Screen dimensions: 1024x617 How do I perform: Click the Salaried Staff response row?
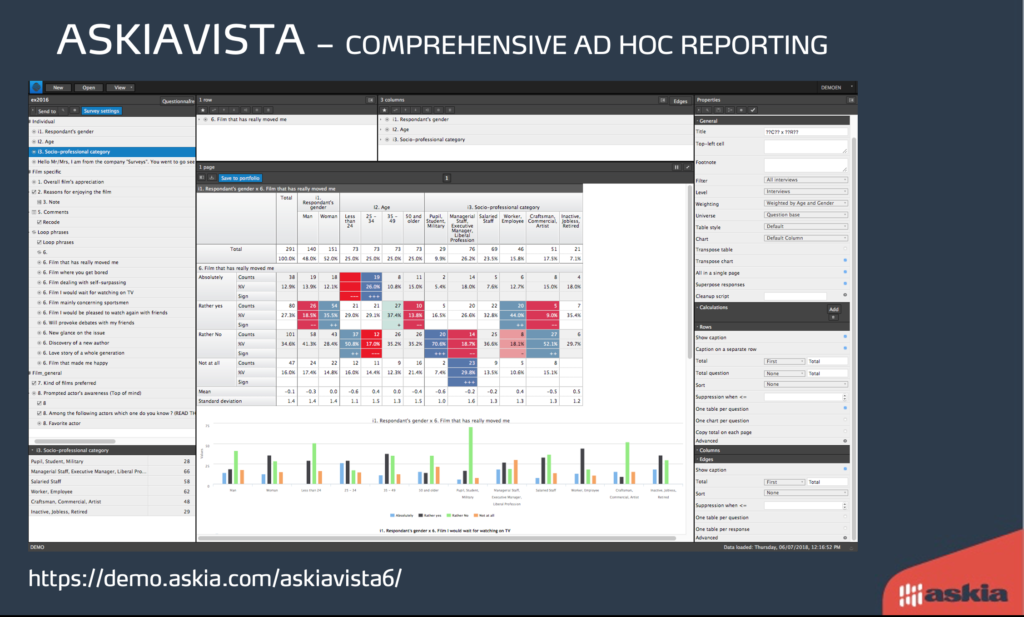click(x=111, y=481)
